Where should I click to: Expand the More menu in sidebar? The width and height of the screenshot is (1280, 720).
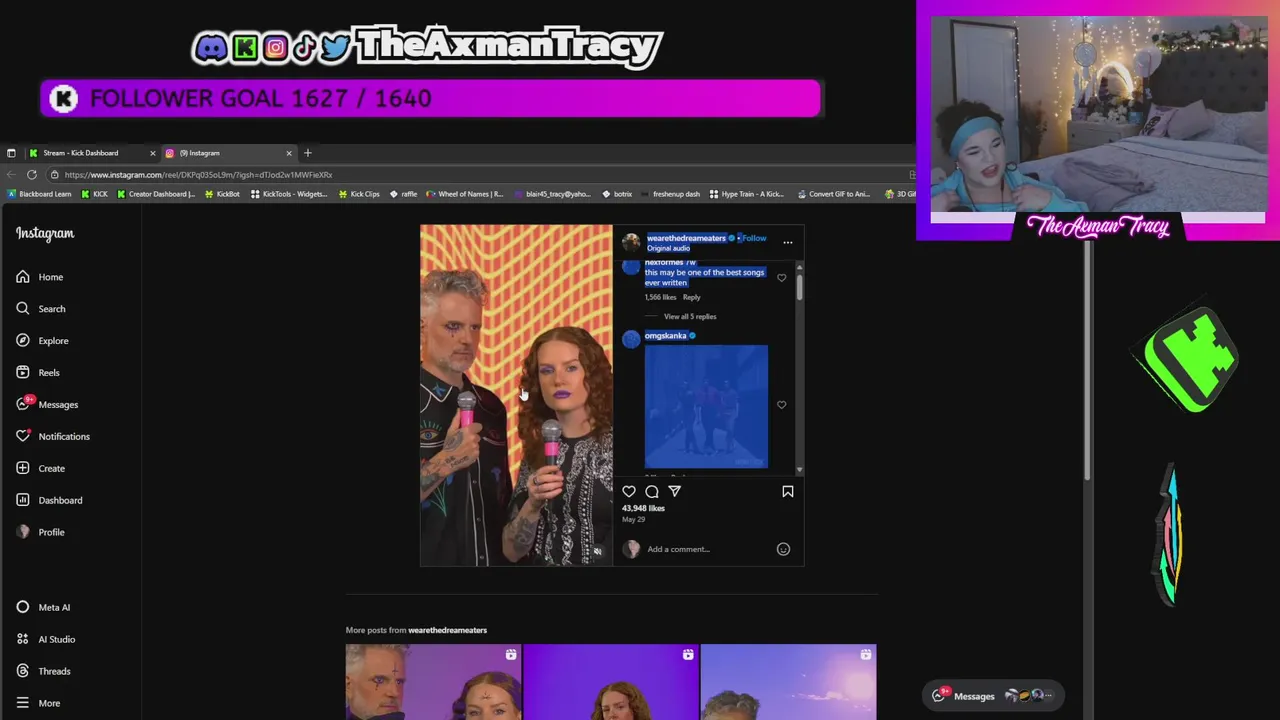click(x=38, y=703)
